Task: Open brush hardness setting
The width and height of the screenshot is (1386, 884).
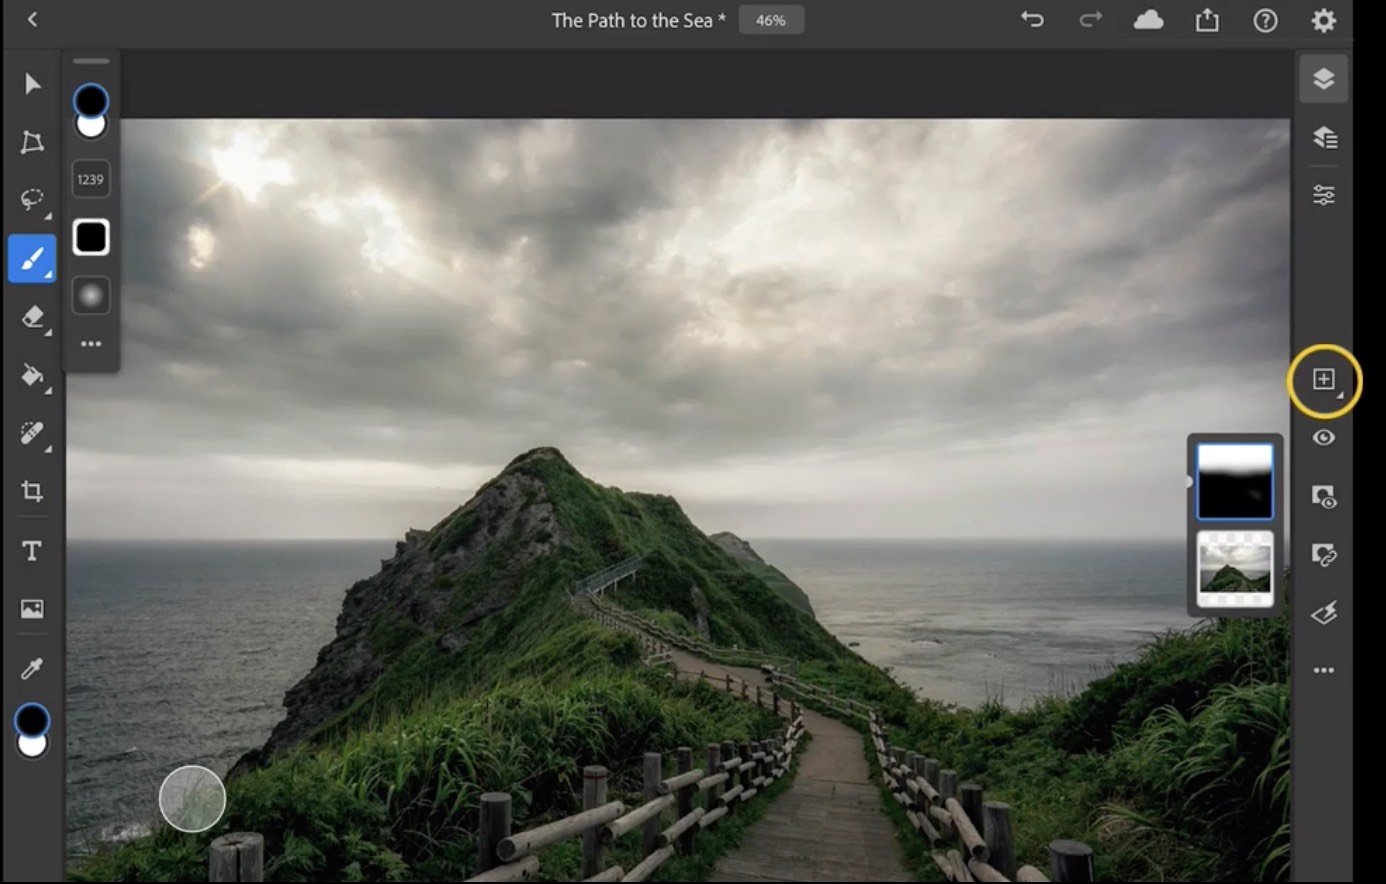Action: coord(91,295)
